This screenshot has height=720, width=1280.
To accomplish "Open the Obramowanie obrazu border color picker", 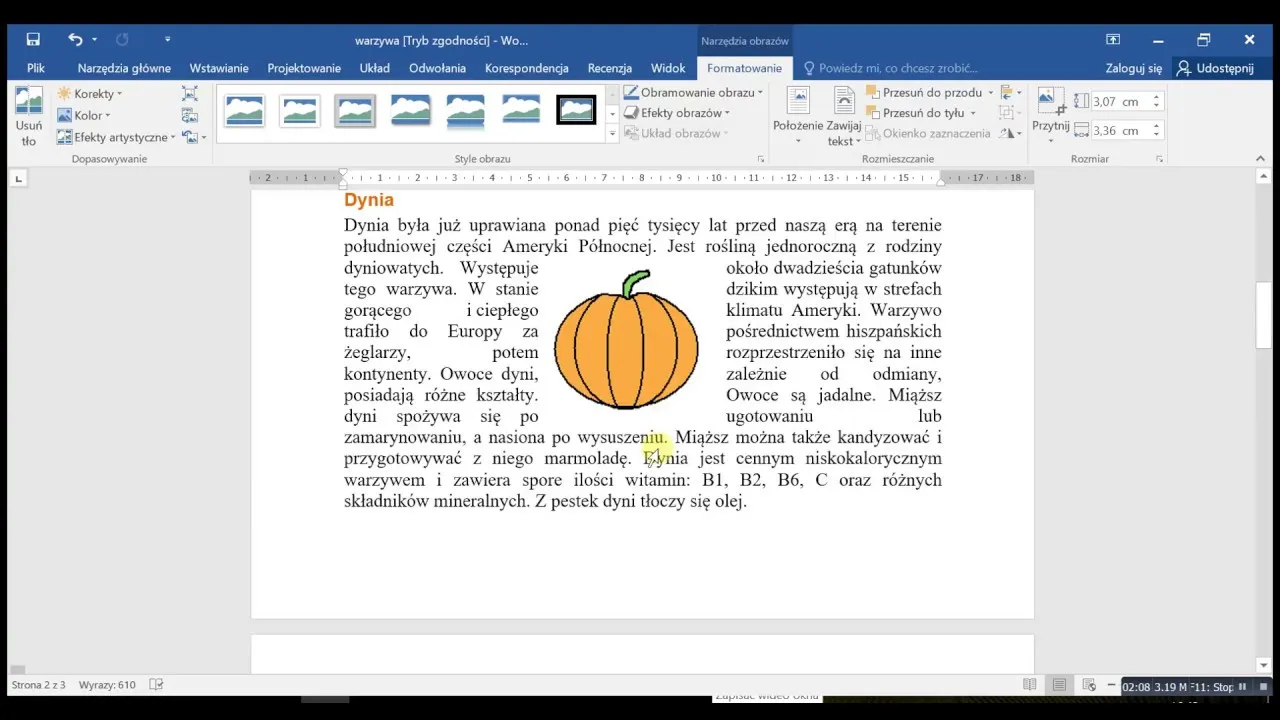I will tap(693, 92).
